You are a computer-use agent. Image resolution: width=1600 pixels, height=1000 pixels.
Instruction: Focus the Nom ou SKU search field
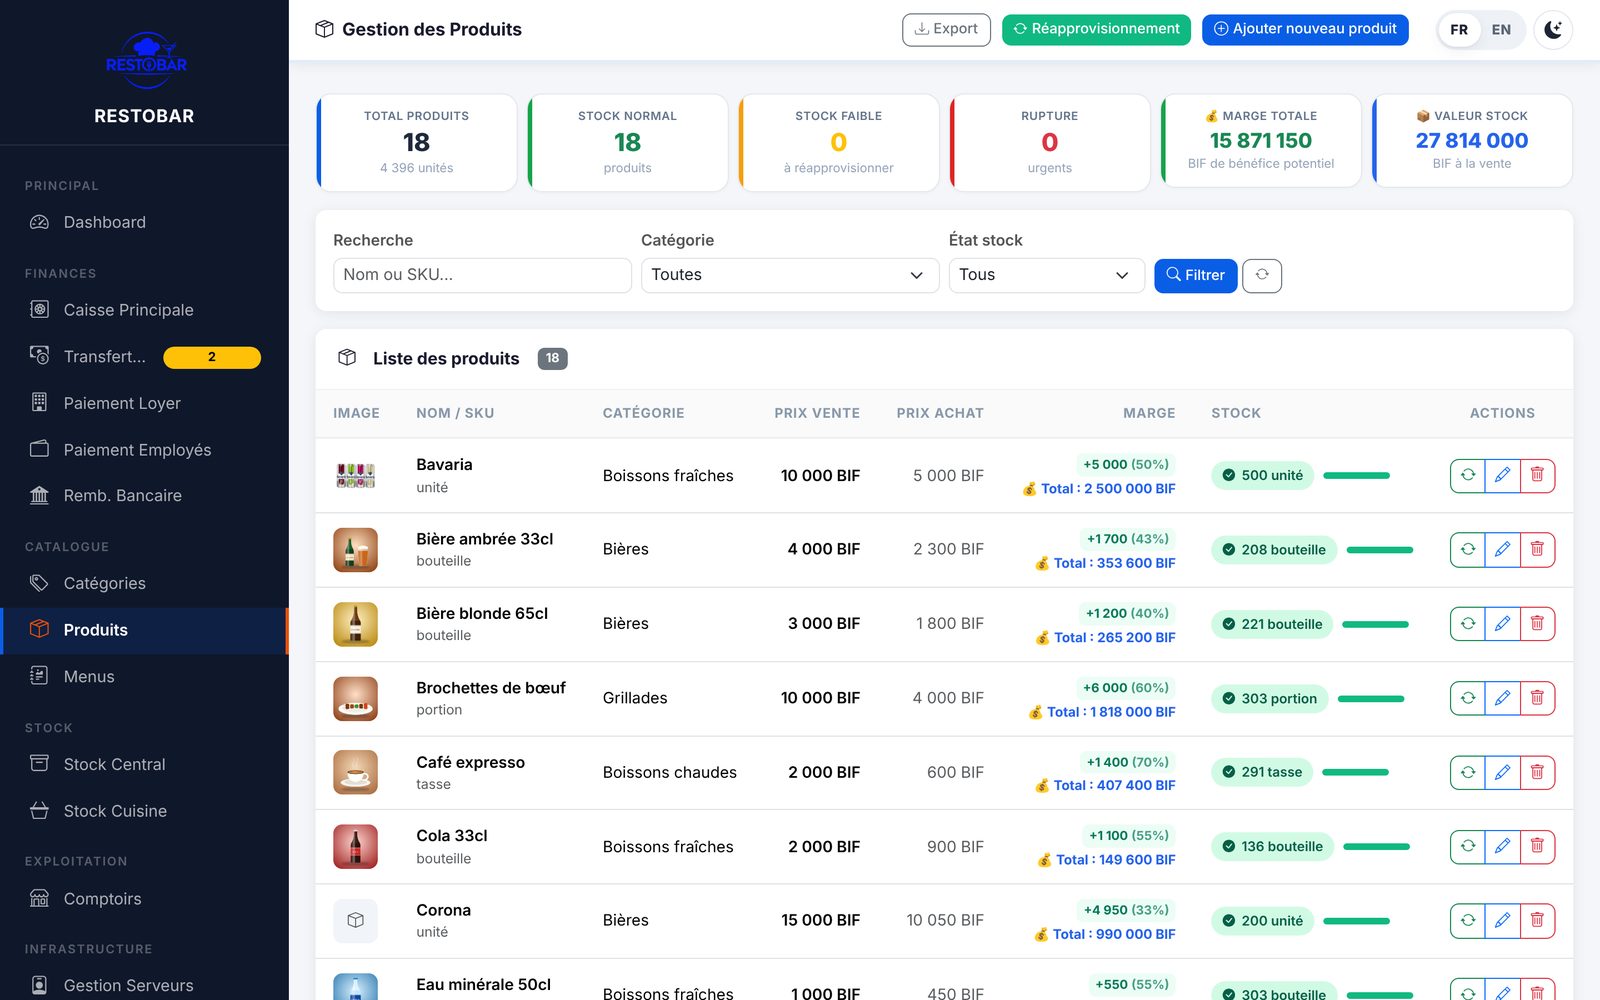(482, 275)
